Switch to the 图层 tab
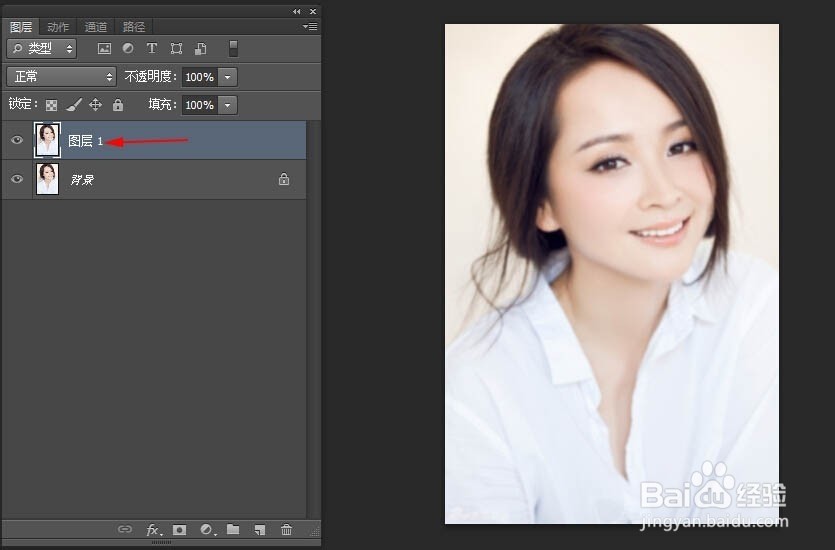835x550 pixels. 21,27
